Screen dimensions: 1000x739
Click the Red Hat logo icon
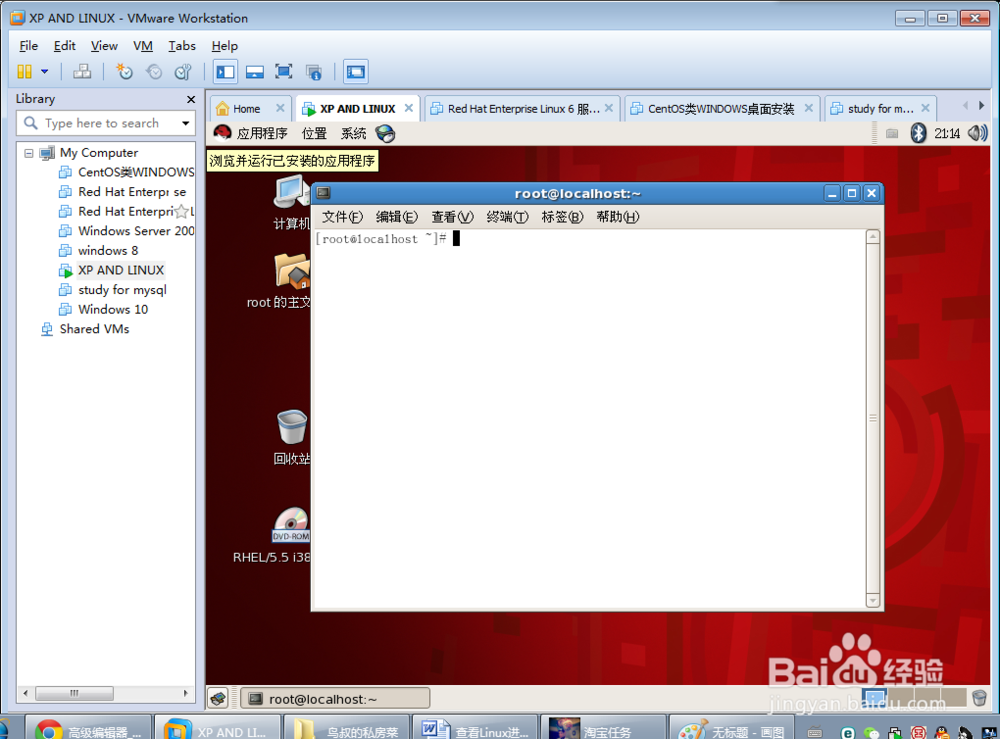click(x=222, y=133)
